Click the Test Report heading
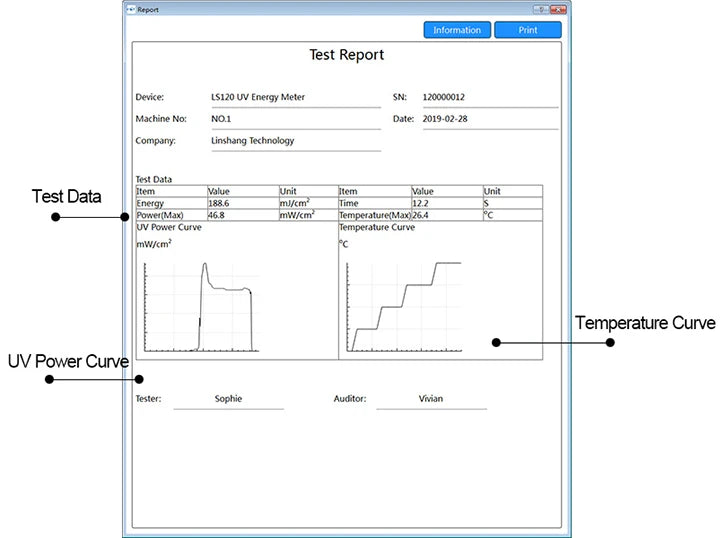Image resolution: width=726 pixels, height=538 pixels. 347,56
